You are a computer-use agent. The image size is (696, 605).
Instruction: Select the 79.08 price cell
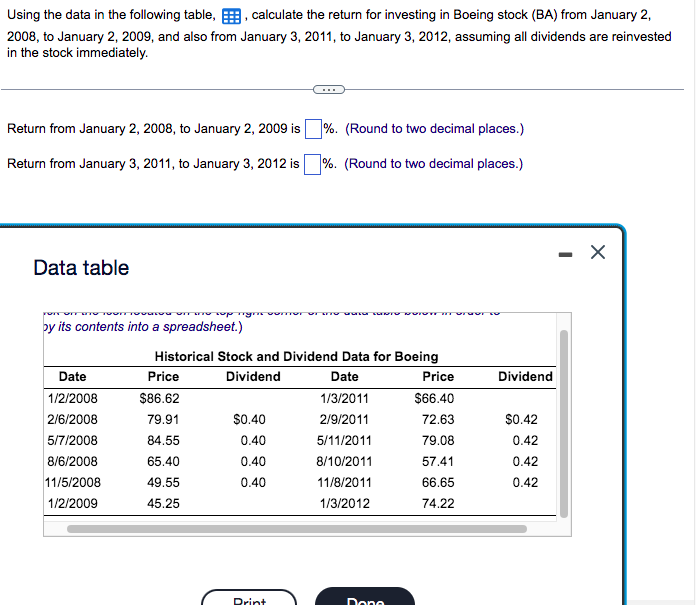[438, 440]
